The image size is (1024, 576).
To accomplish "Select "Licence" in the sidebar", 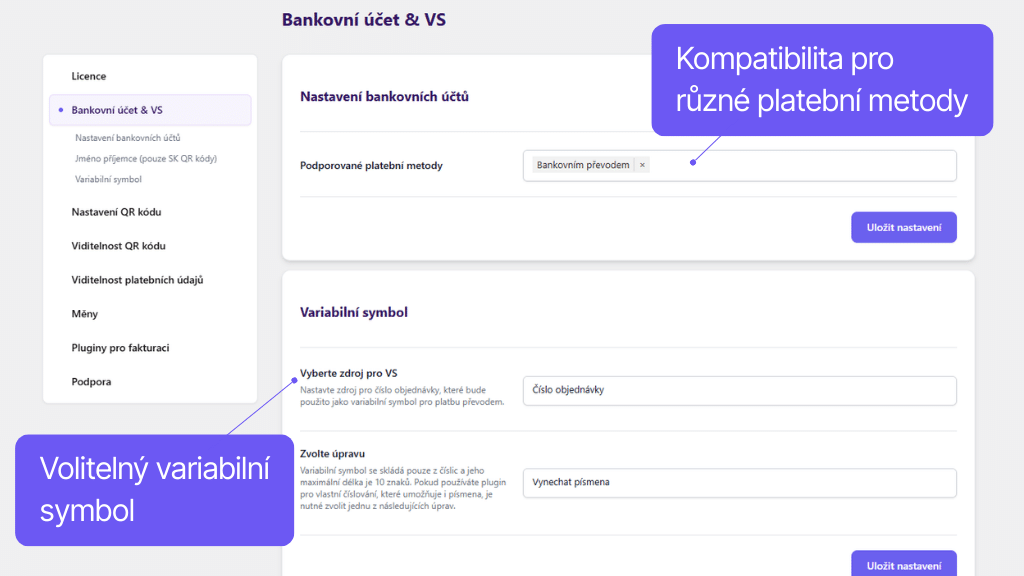I will point(88,75).
